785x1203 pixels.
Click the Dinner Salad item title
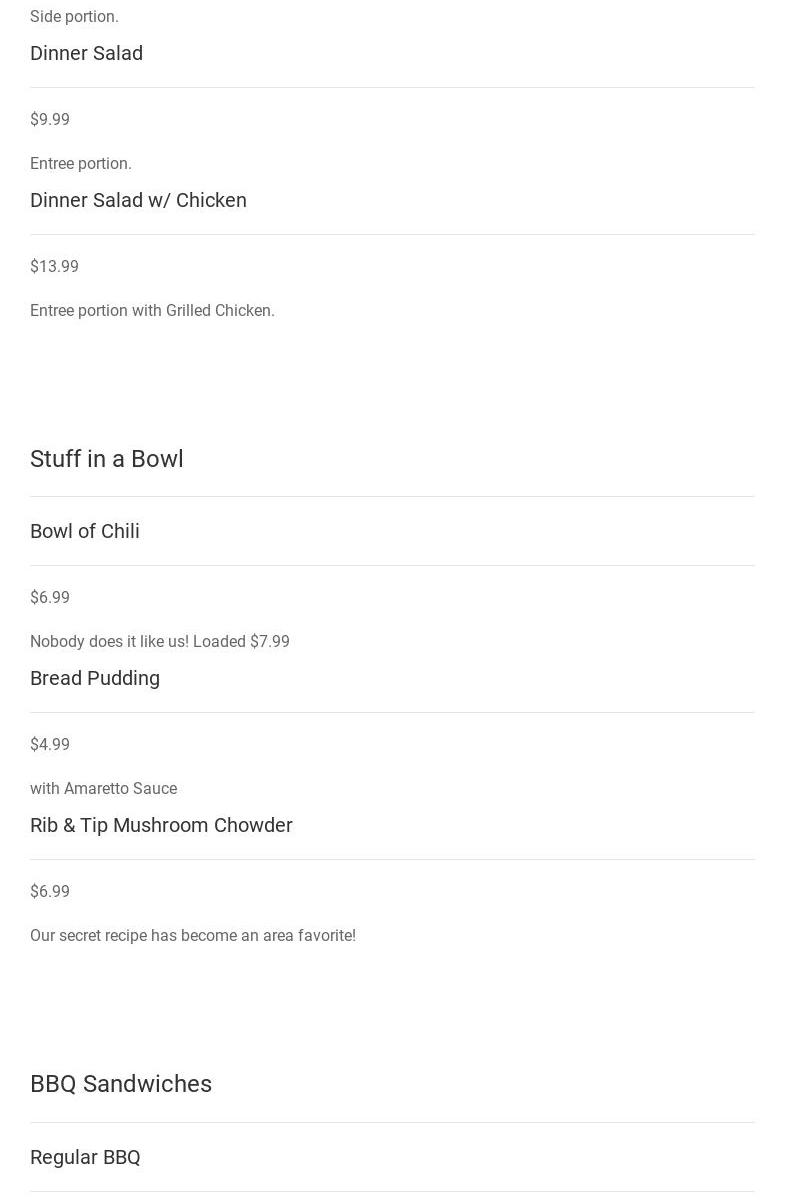[x=86, y=53]
